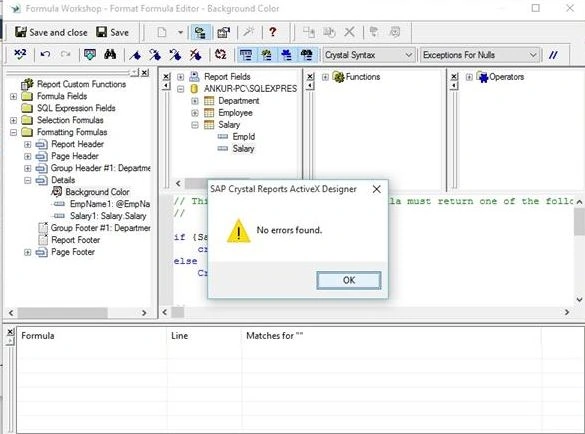Select the Salary field under Salary table

click(243, 149)
